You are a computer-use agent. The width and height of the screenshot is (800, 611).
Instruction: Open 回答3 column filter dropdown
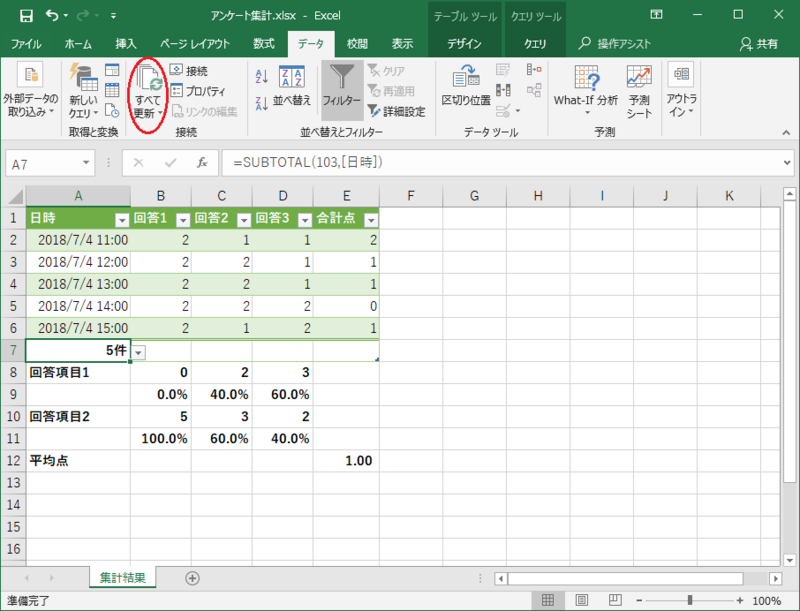[305, 220]
